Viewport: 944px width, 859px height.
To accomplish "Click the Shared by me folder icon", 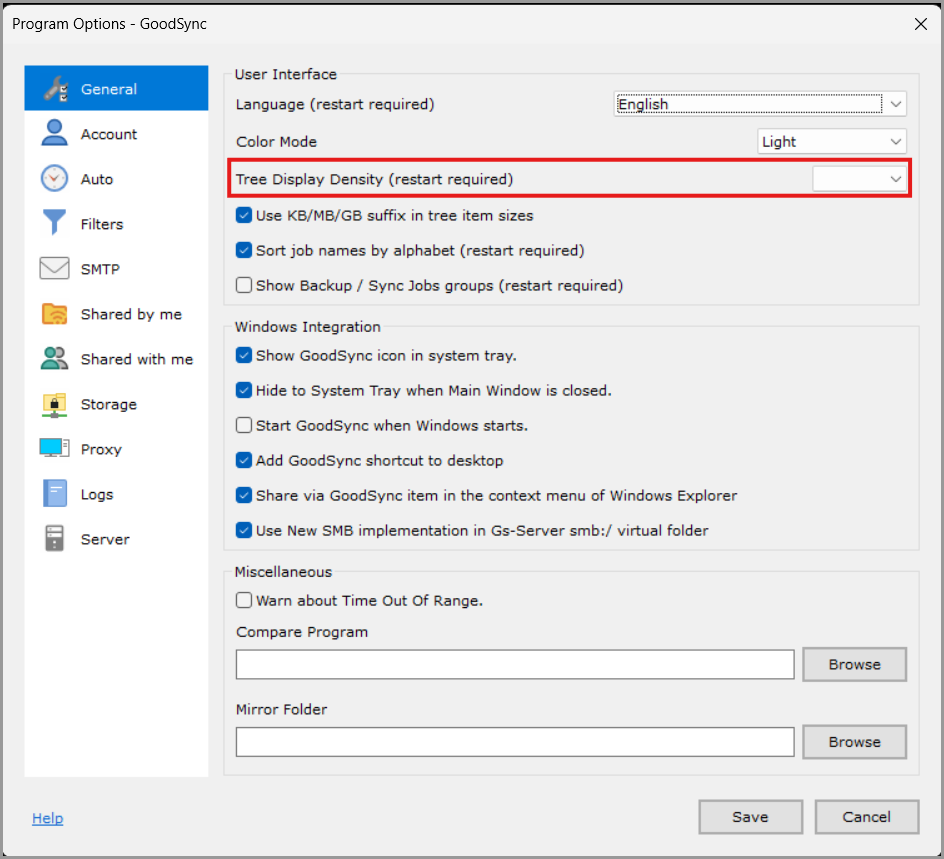I will point(54,314).
